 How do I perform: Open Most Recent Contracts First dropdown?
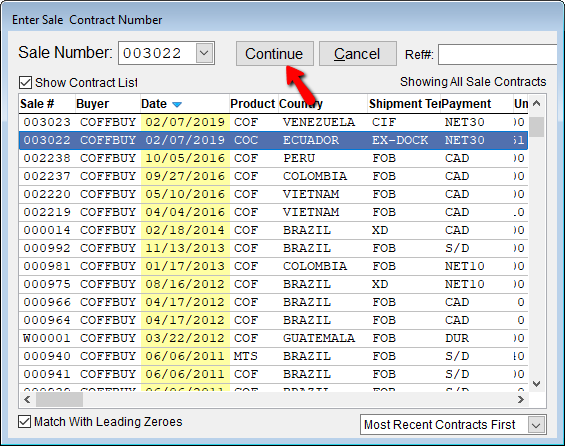coord(536,425)
